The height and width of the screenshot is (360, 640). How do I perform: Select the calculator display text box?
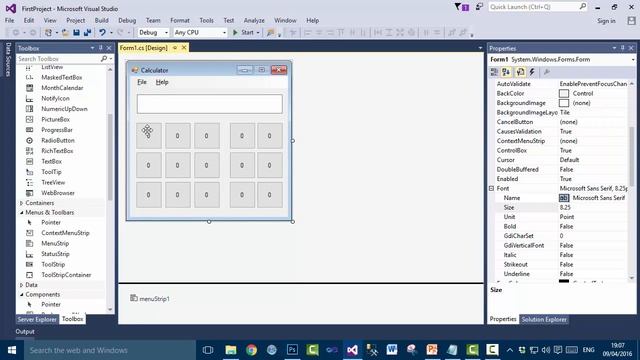(209, 104)
